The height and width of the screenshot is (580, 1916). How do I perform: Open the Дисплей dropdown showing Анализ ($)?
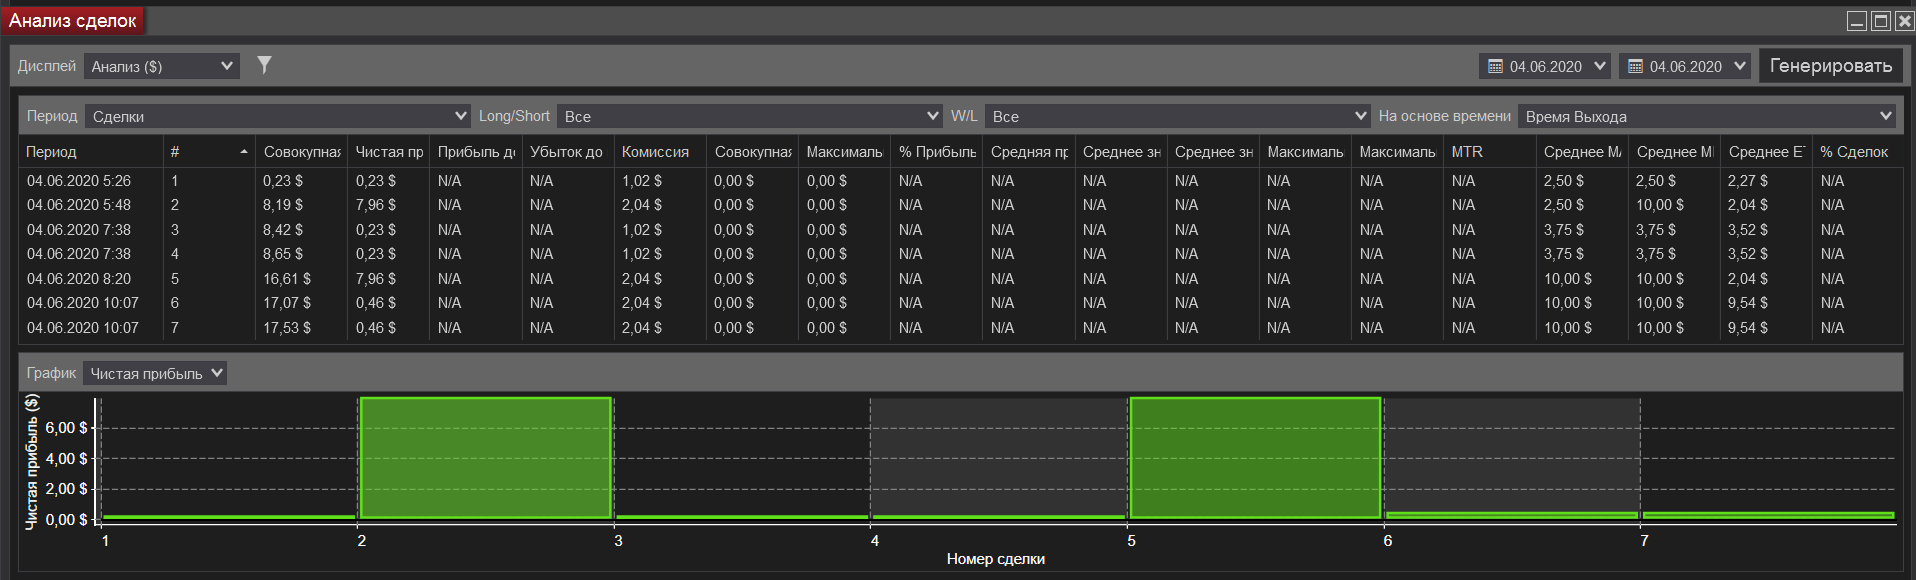162,66
